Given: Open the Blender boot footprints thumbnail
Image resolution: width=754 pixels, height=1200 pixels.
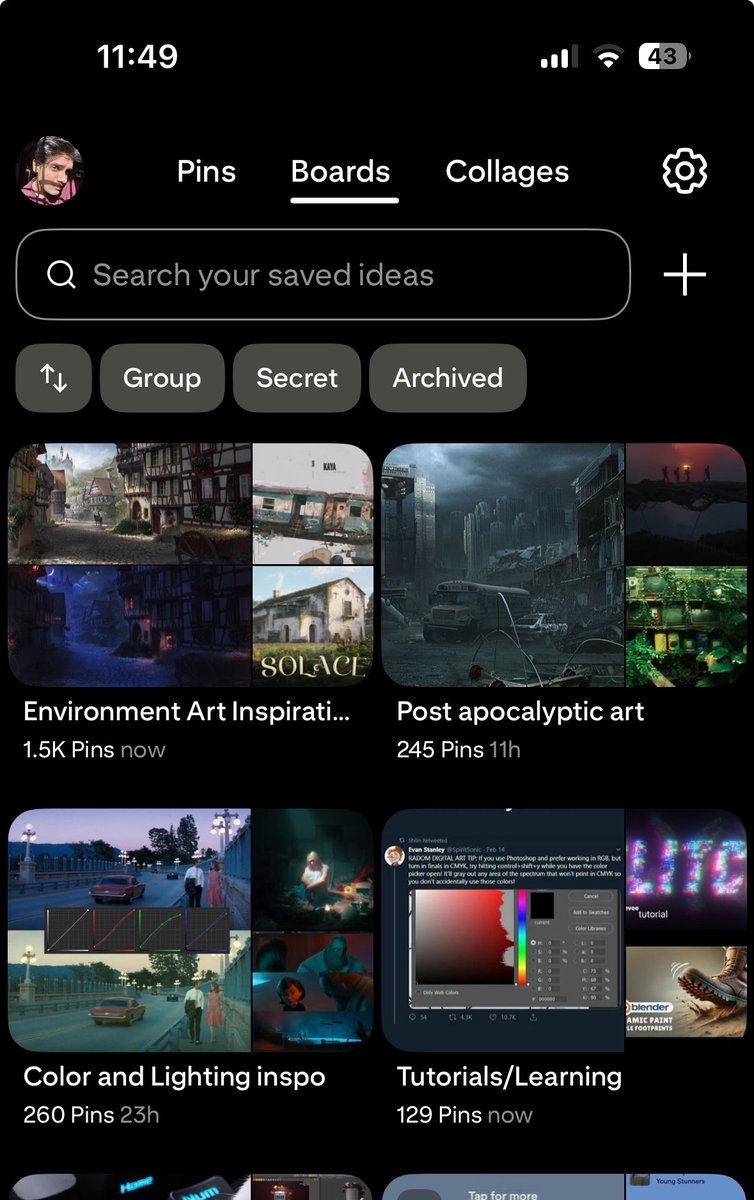Looking at the screenshot, I should click(x=686, y=992).
